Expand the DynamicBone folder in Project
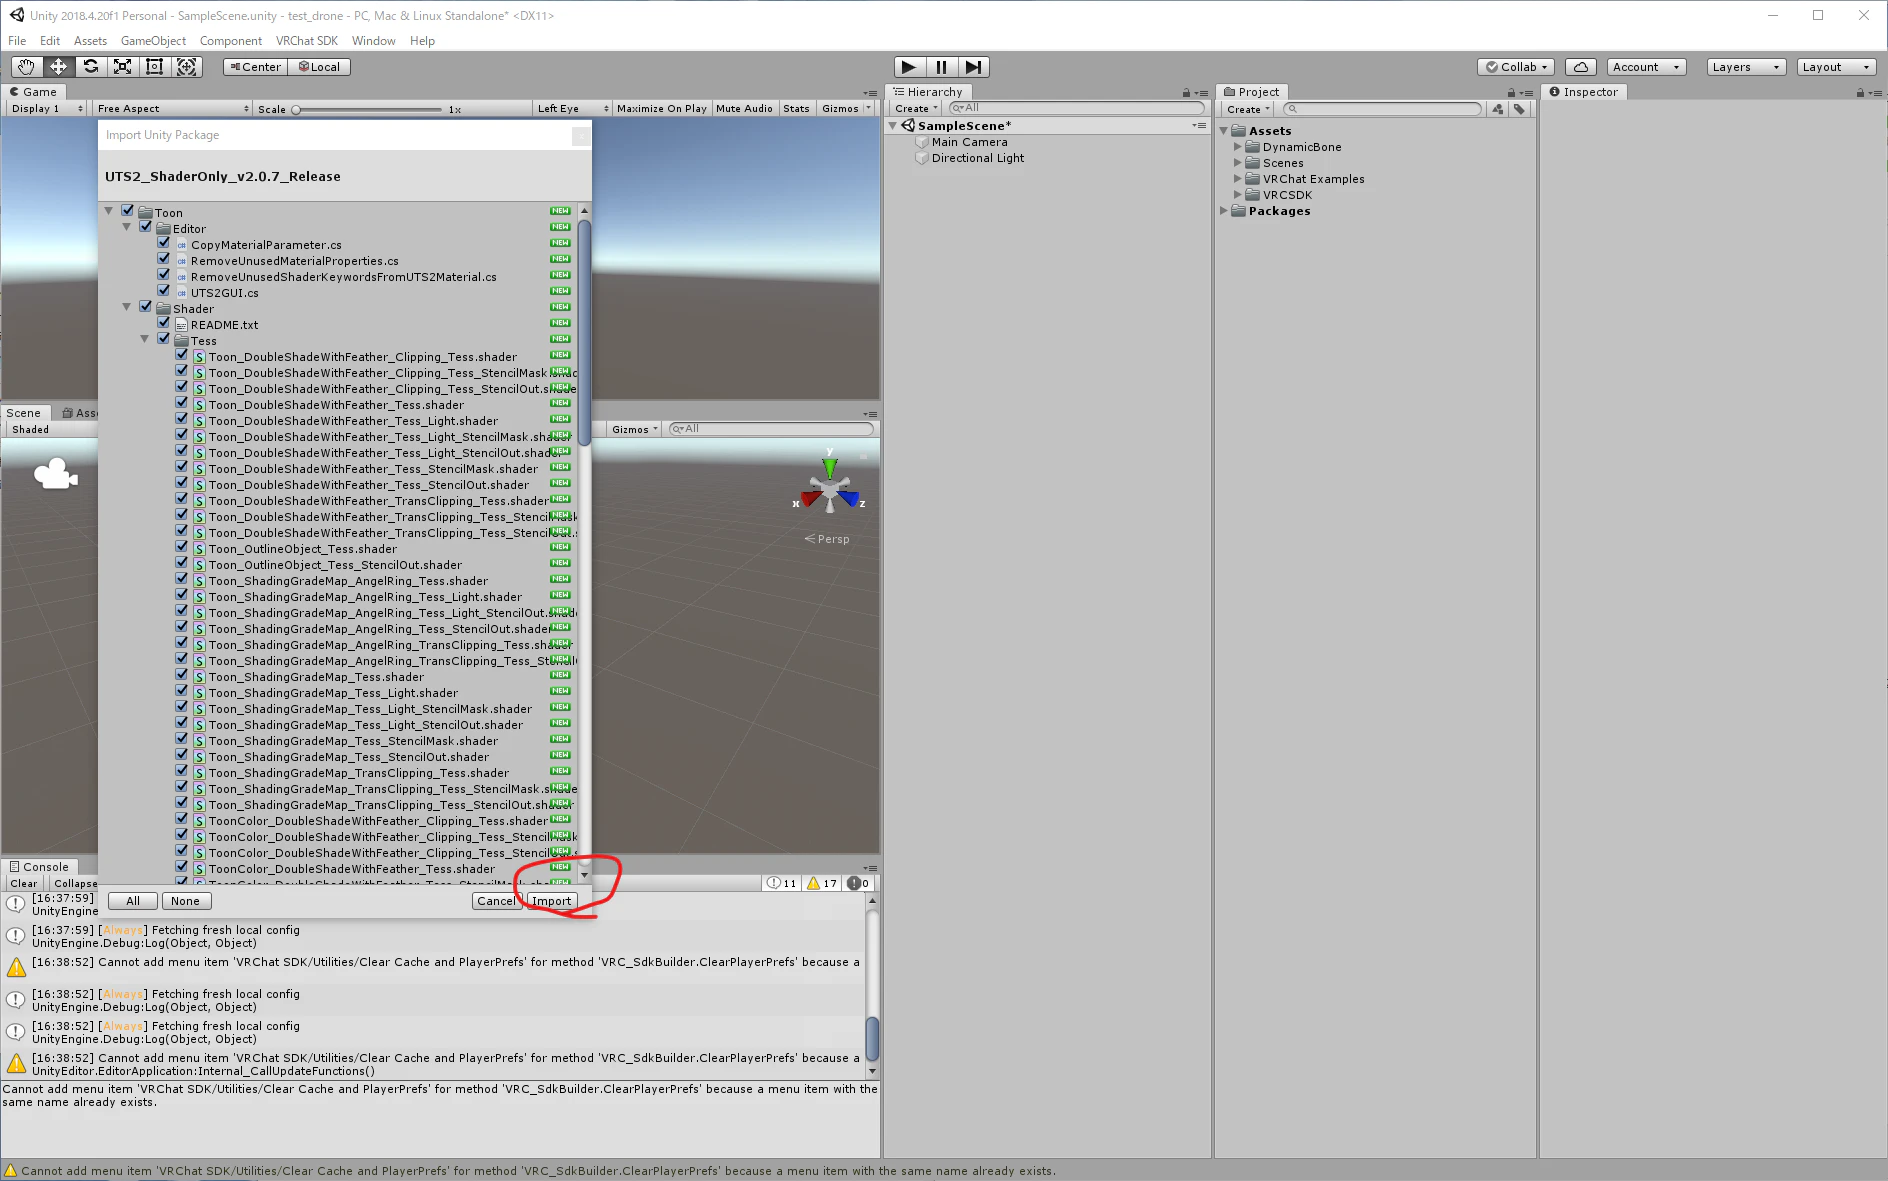1888x1181 pixels. tap(1238, 147)
